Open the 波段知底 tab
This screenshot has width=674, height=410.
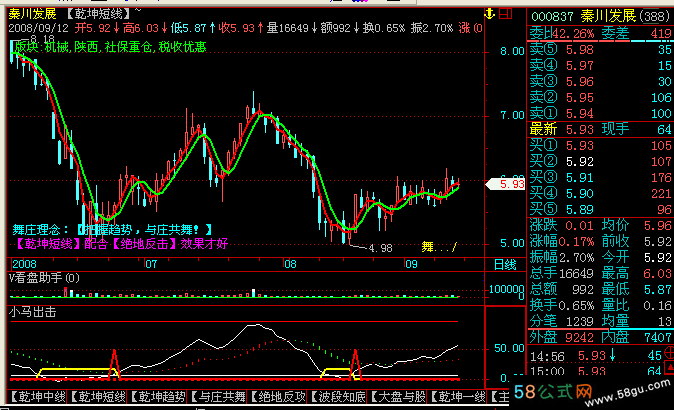(338, 397)
